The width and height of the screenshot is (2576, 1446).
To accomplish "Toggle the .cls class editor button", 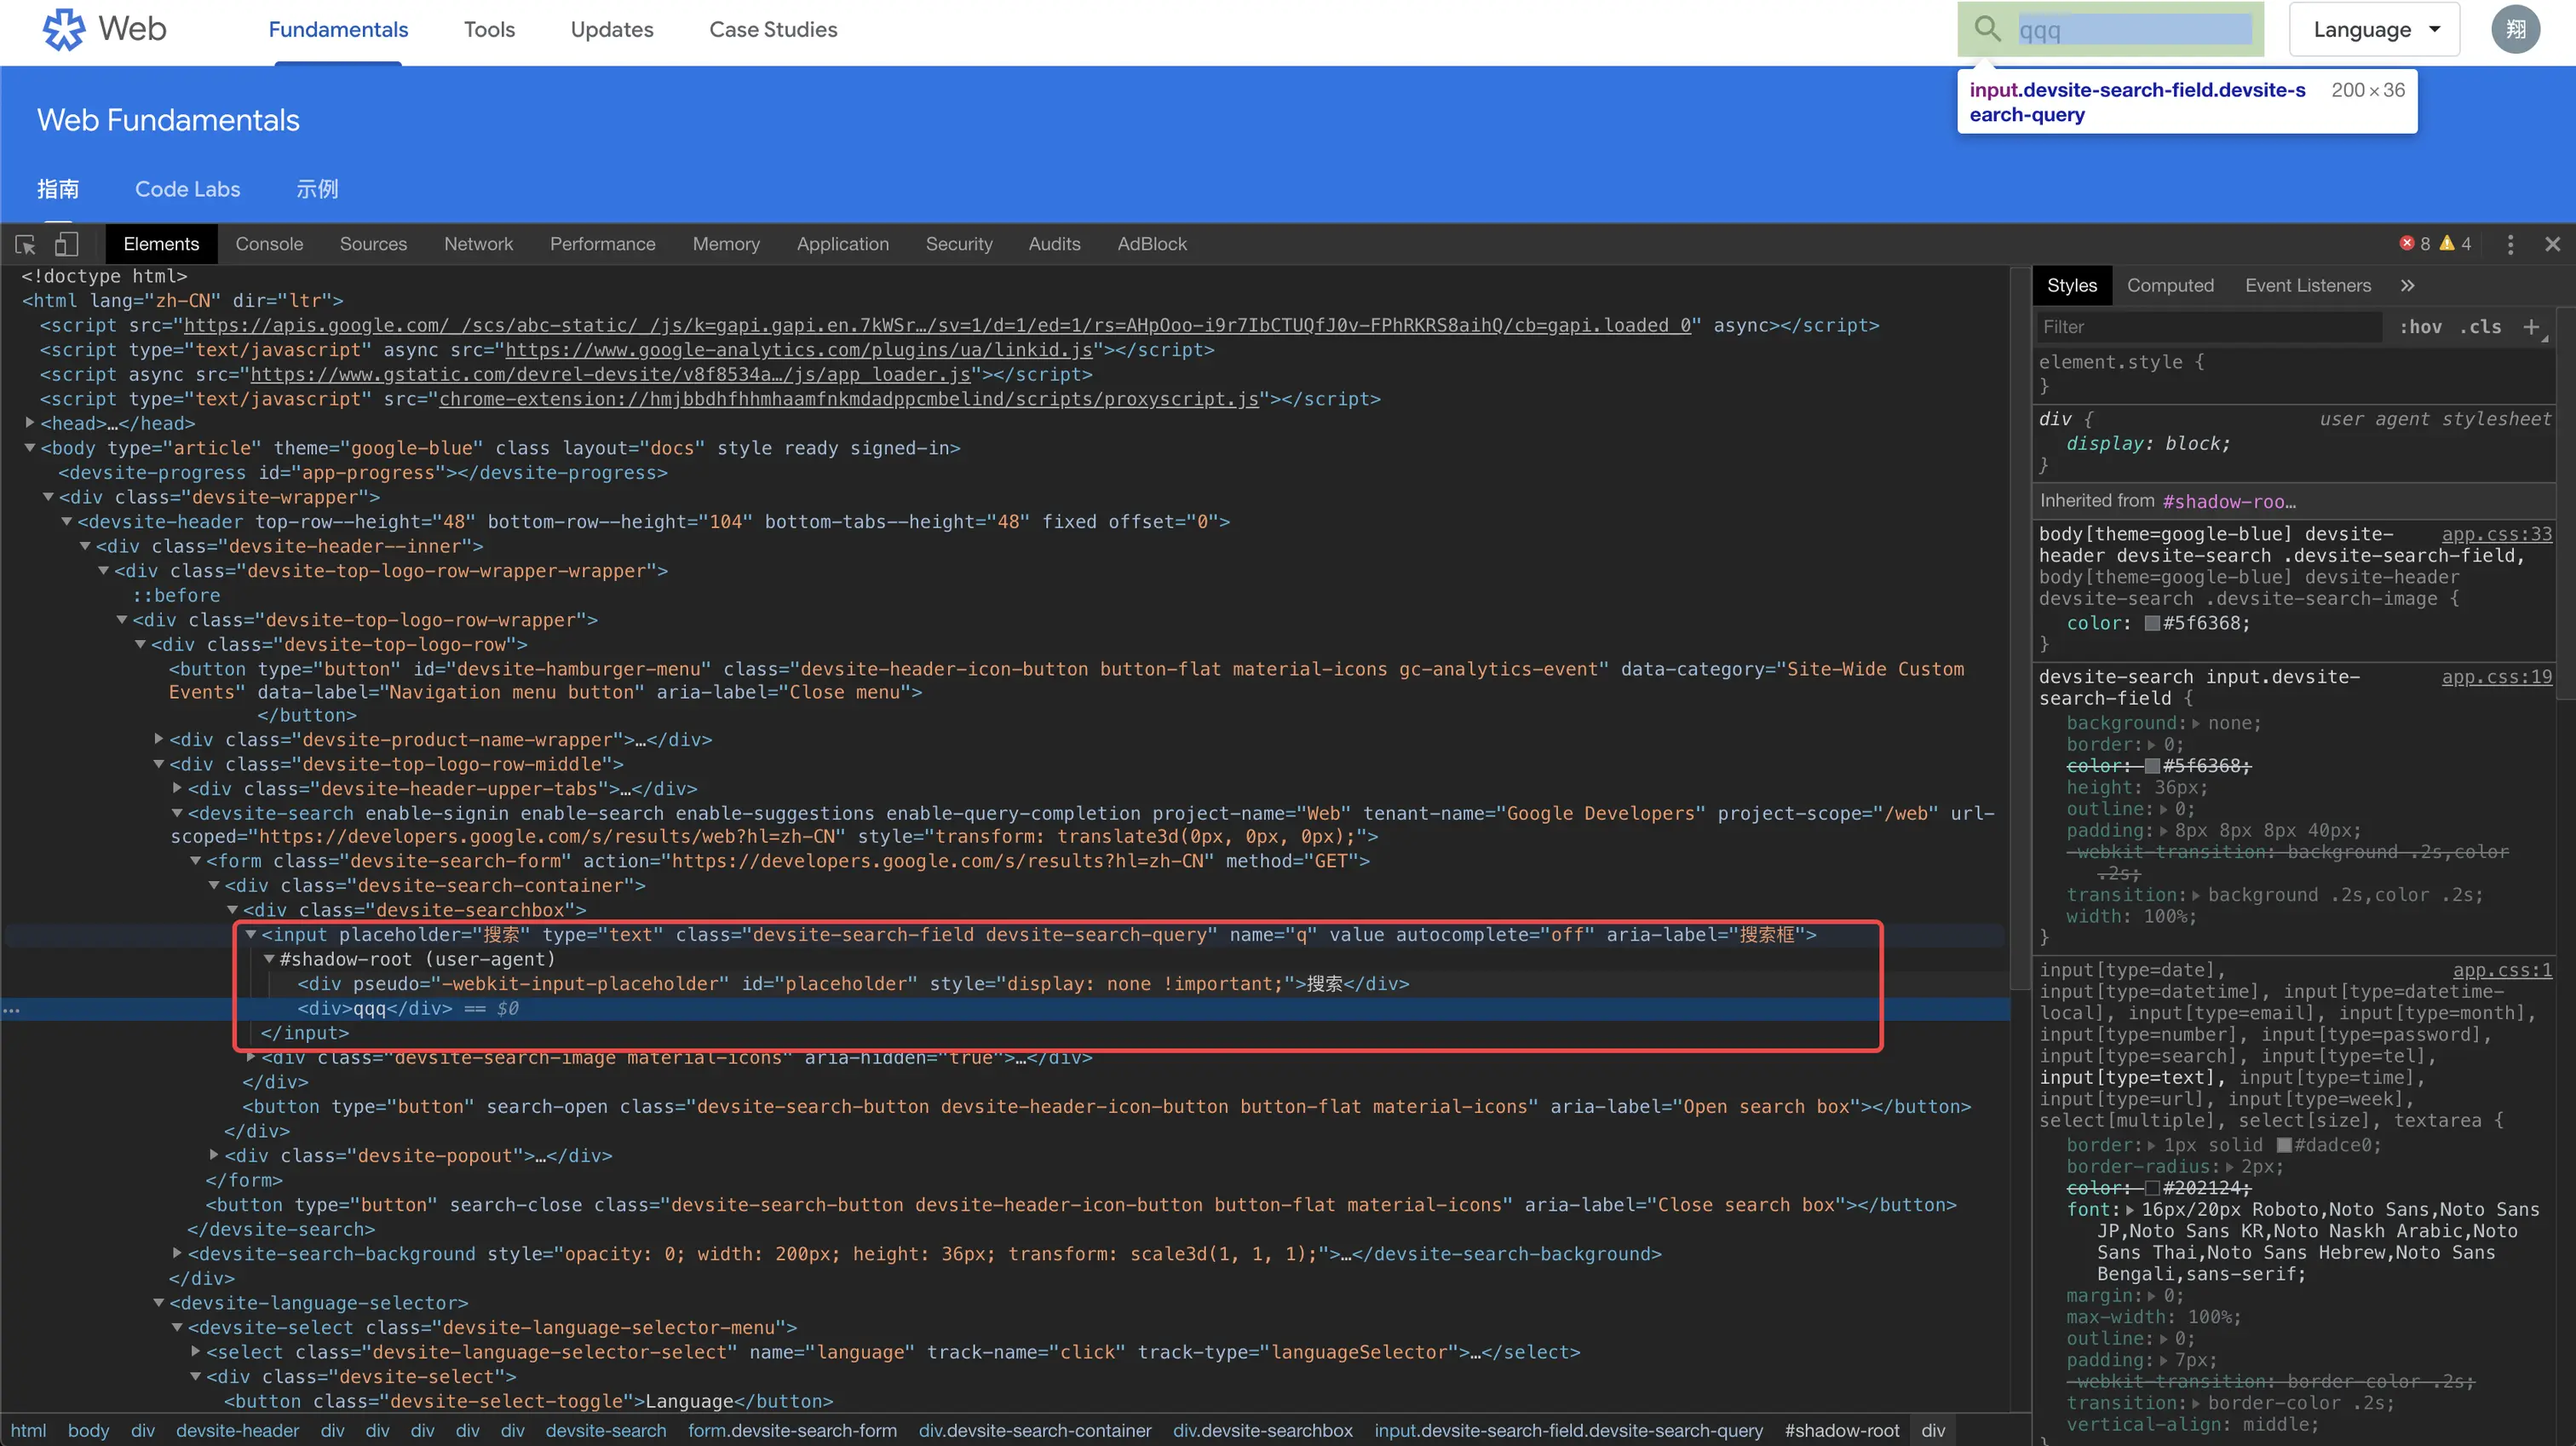I will [2481, 327].
